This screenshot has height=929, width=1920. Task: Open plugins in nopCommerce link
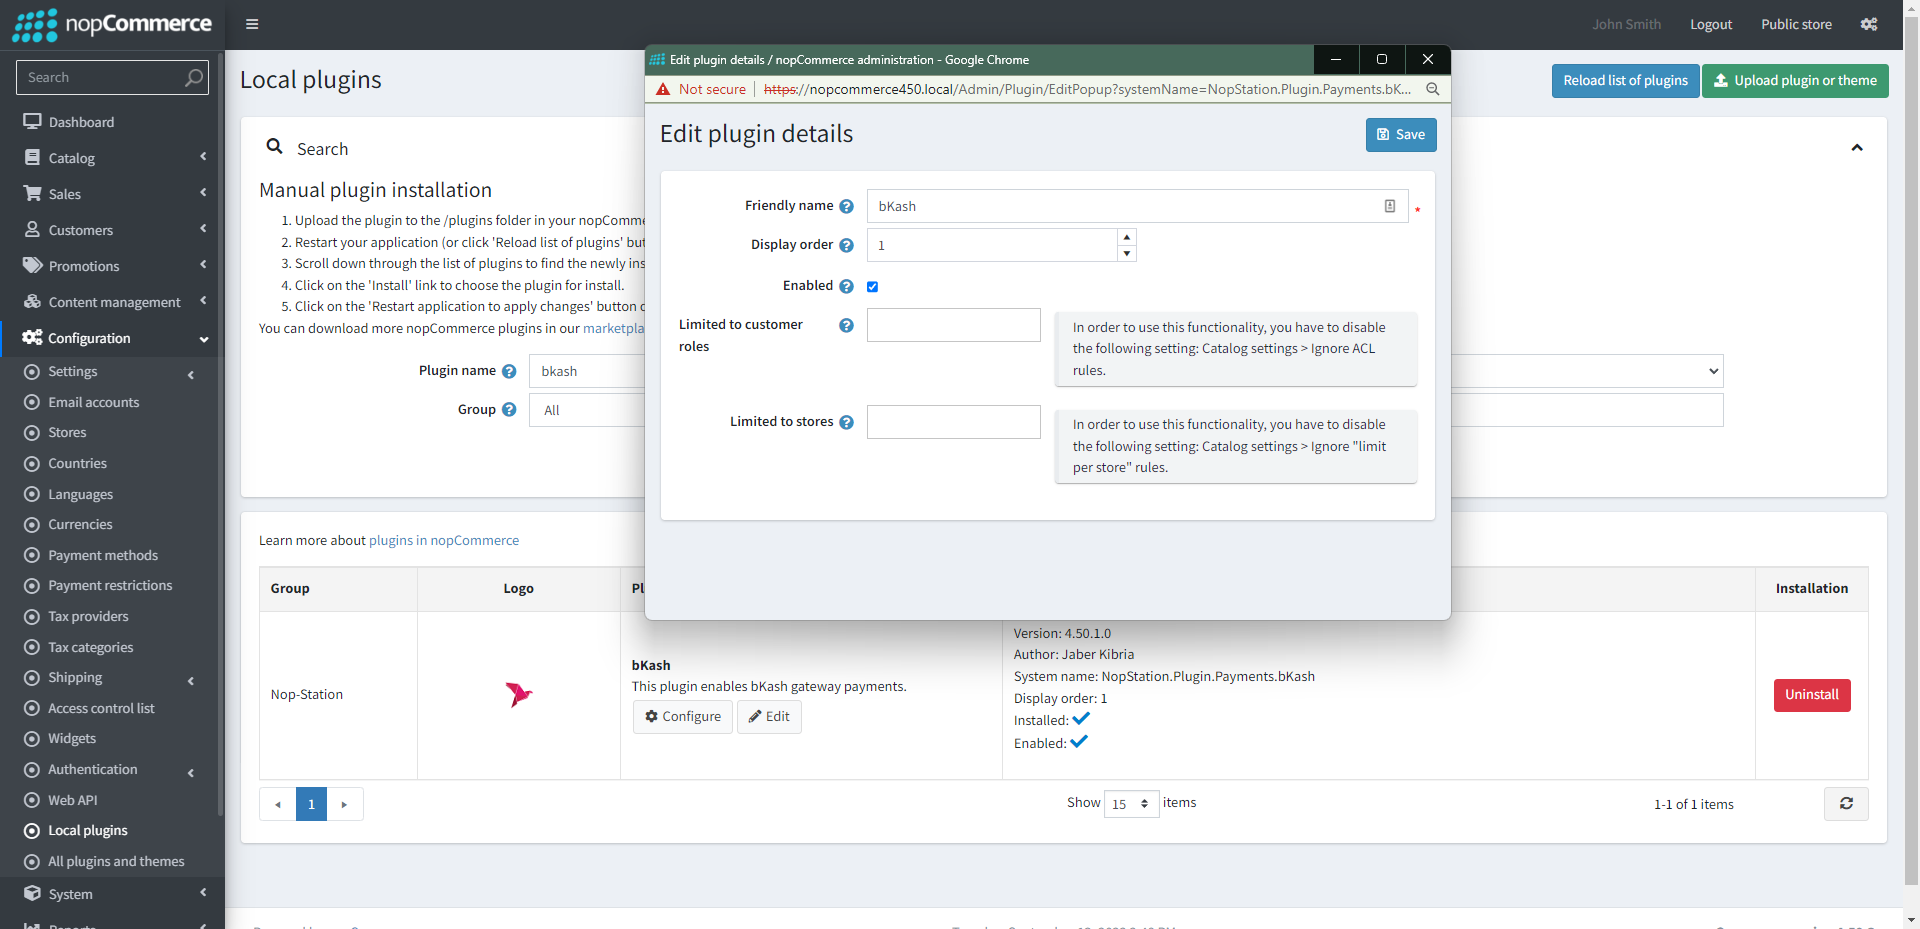(444, 540)
